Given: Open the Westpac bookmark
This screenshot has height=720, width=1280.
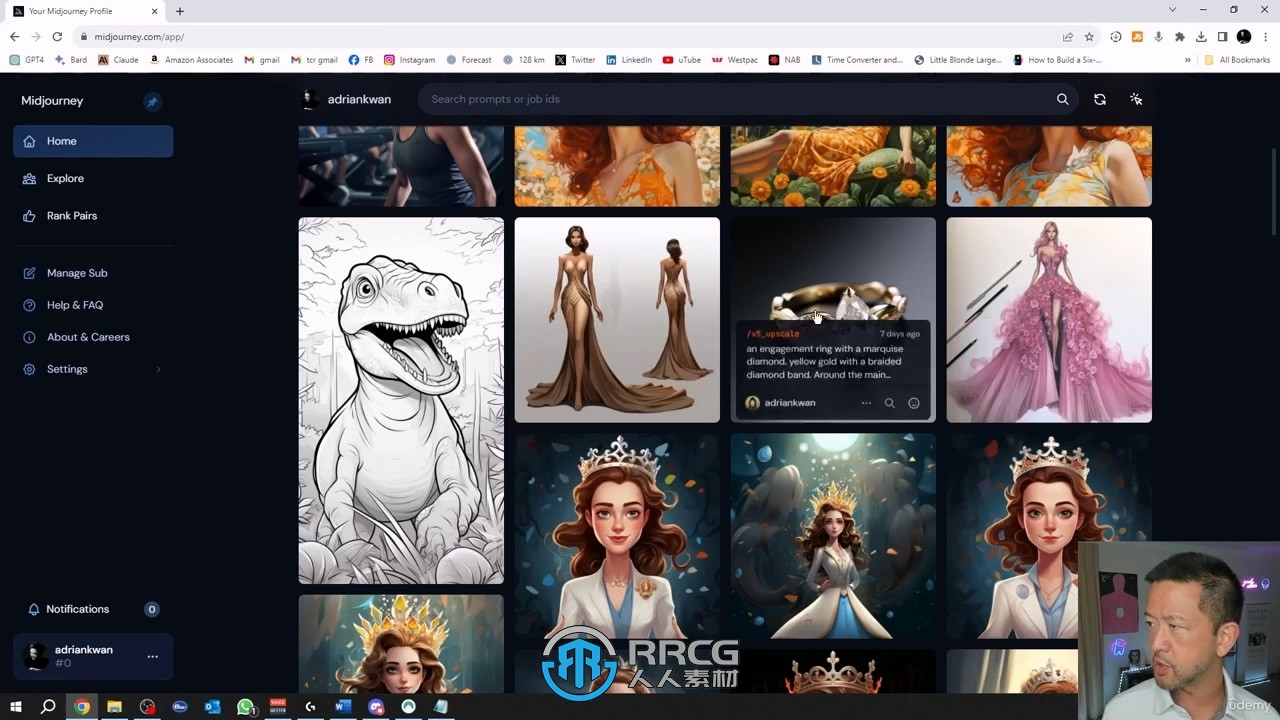Looking at the screenshot, I should 735,60.
